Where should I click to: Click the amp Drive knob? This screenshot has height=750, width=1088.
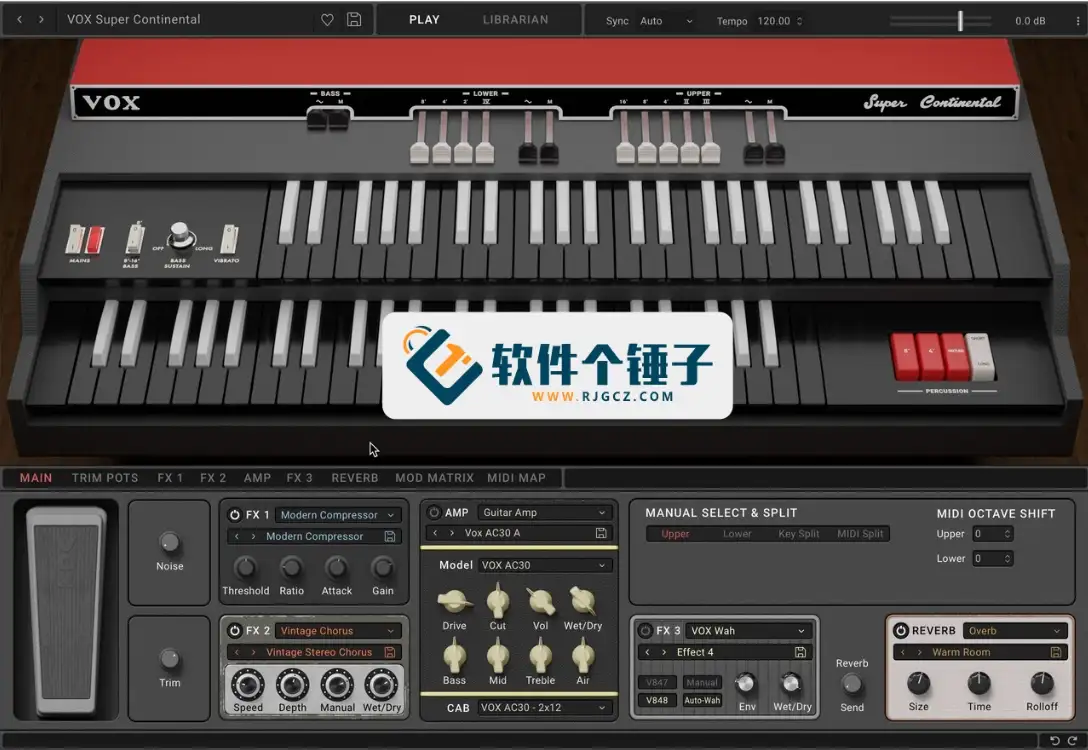click(454, 601)
